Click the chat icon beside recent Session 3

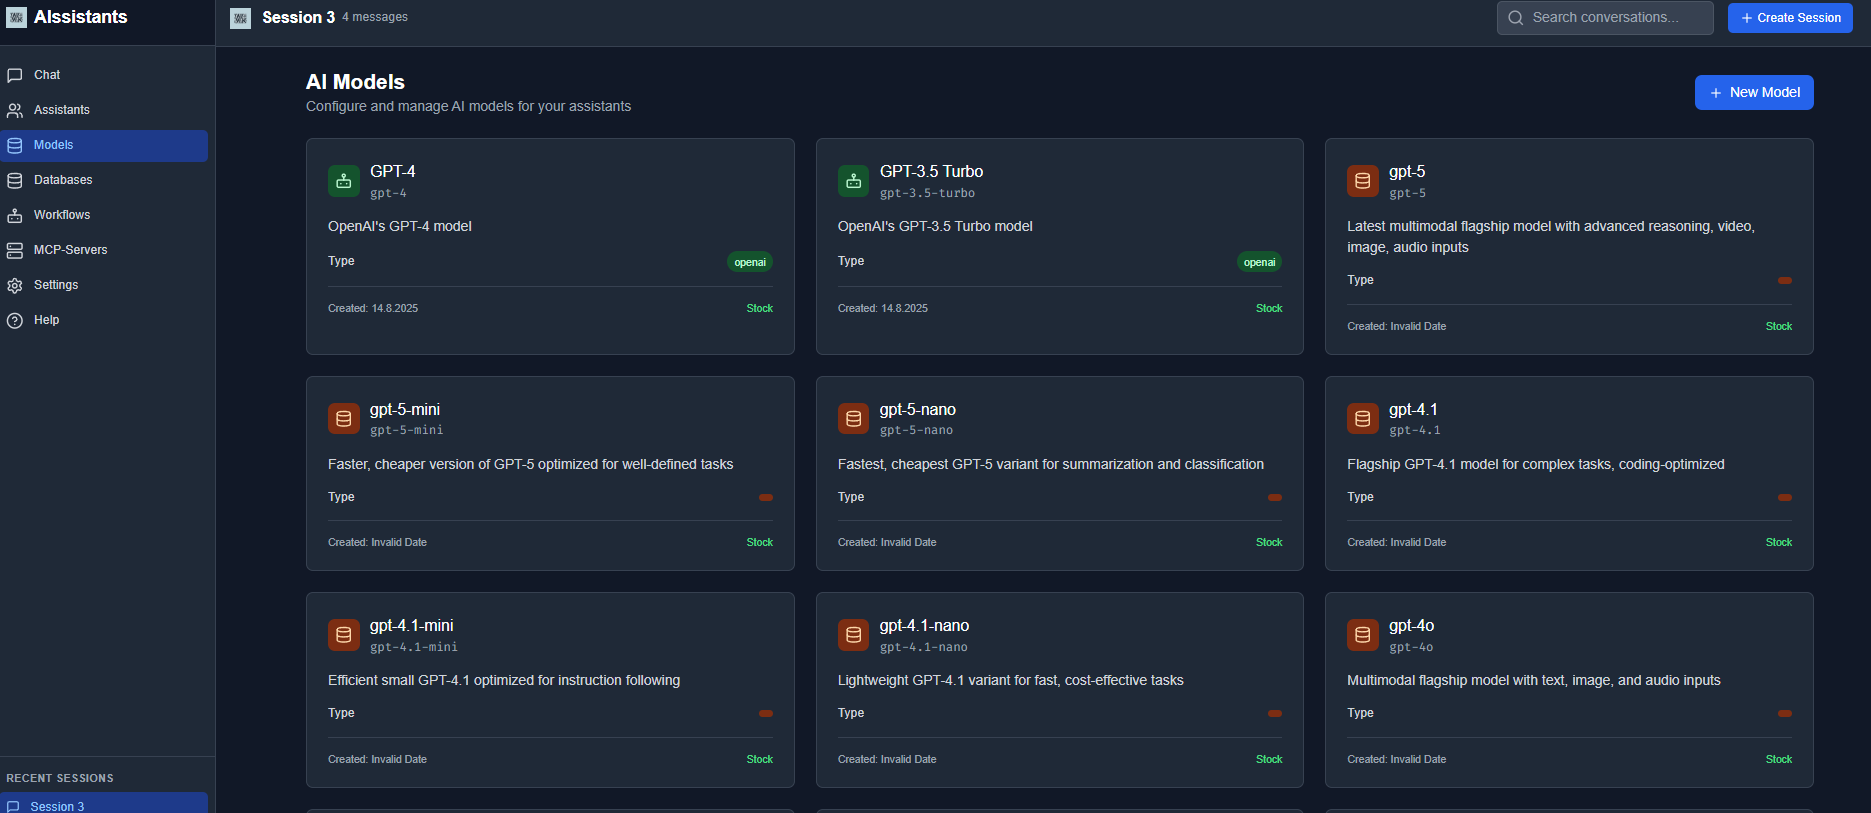pyautogui.click(x=13, y=806)
